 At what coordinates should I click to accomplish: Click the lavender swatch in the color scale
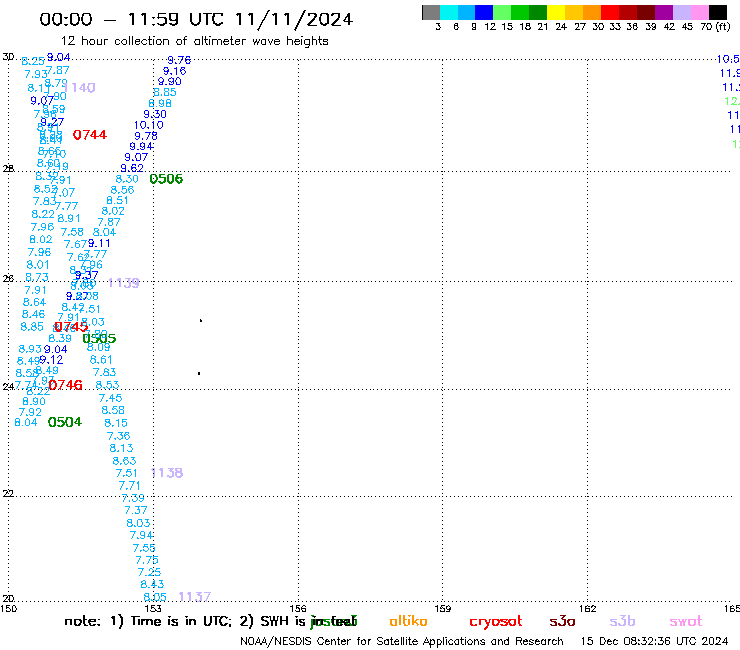pyautogui.click(x=681, y=12)
